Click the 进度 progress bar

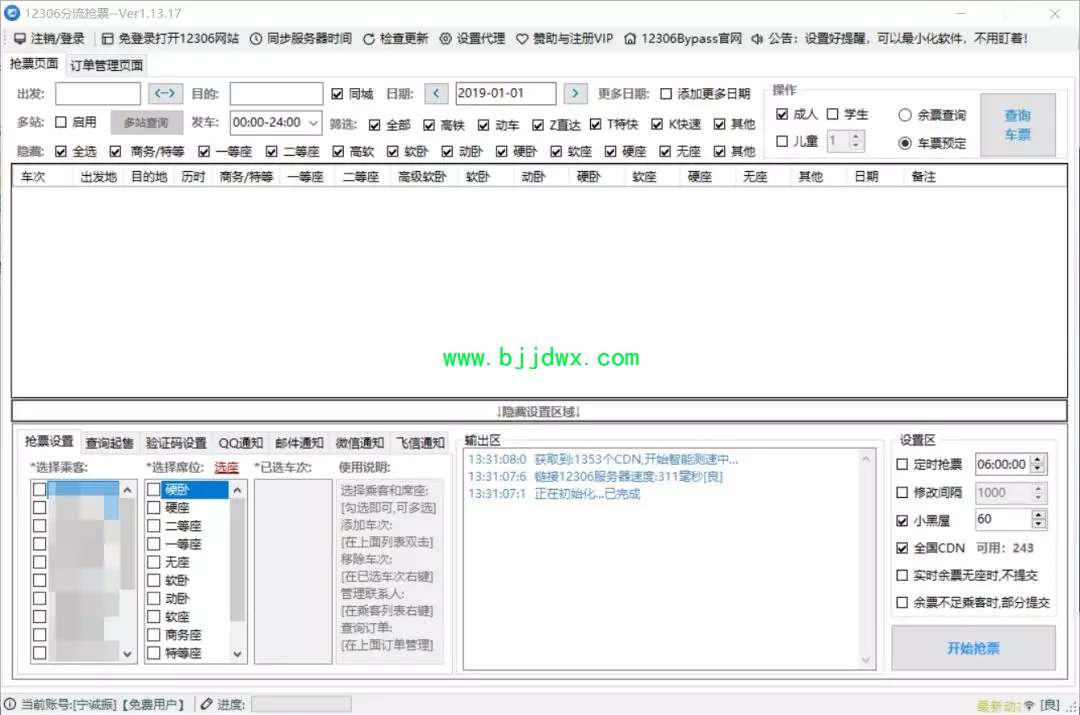(301, 704)
